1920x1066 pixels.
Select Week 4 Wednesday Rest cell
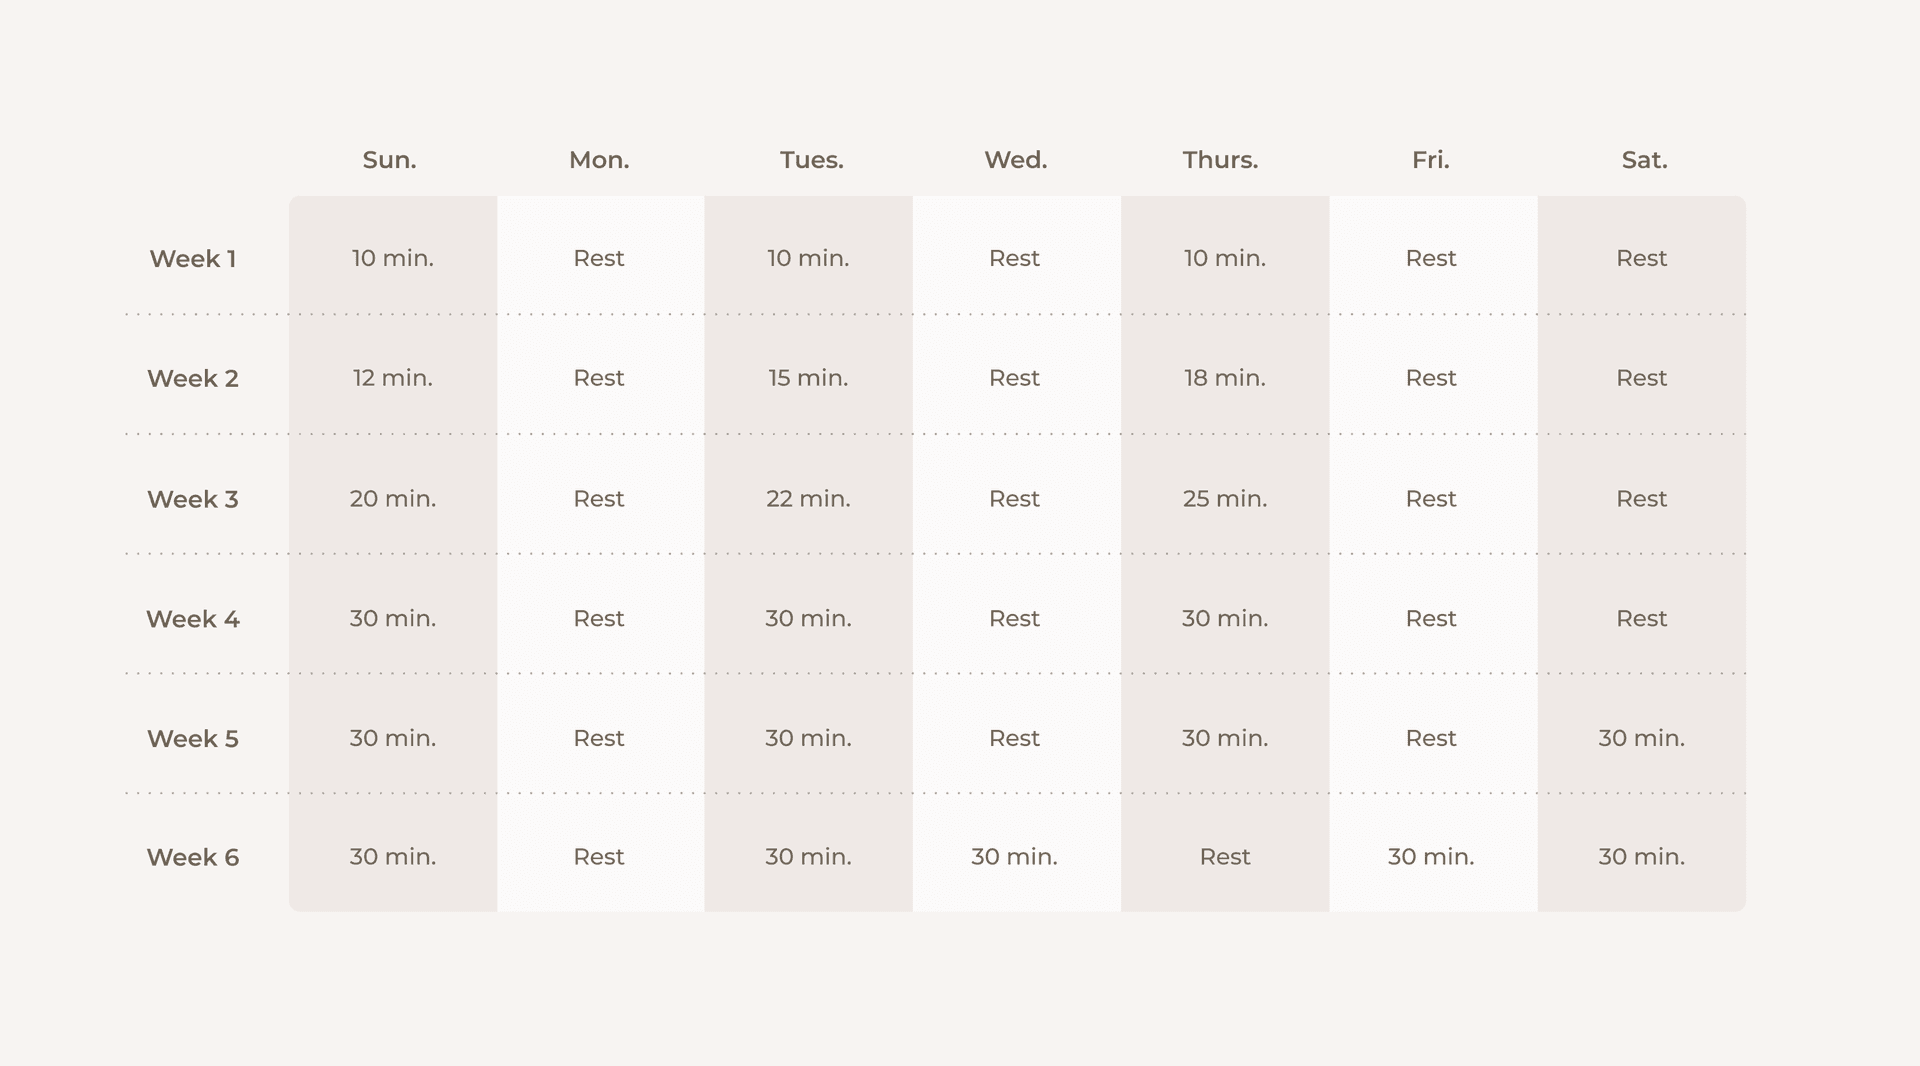tap(1014, 618)
